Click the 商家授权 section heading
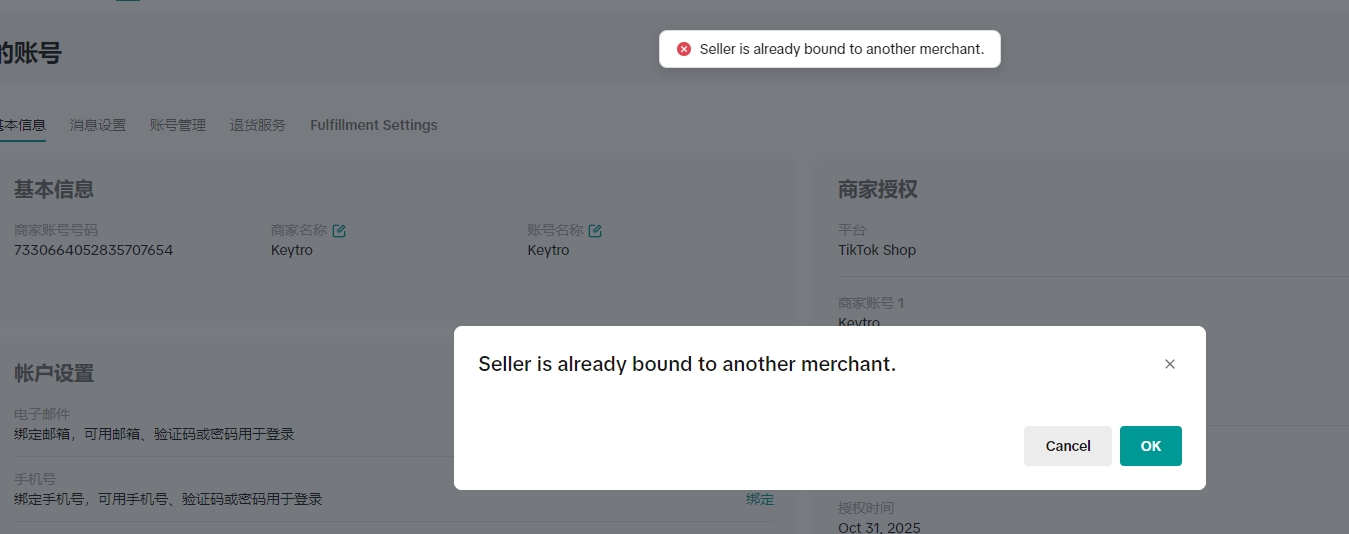The height and width of the screenshot is (534, 1349). pos(878,189)
